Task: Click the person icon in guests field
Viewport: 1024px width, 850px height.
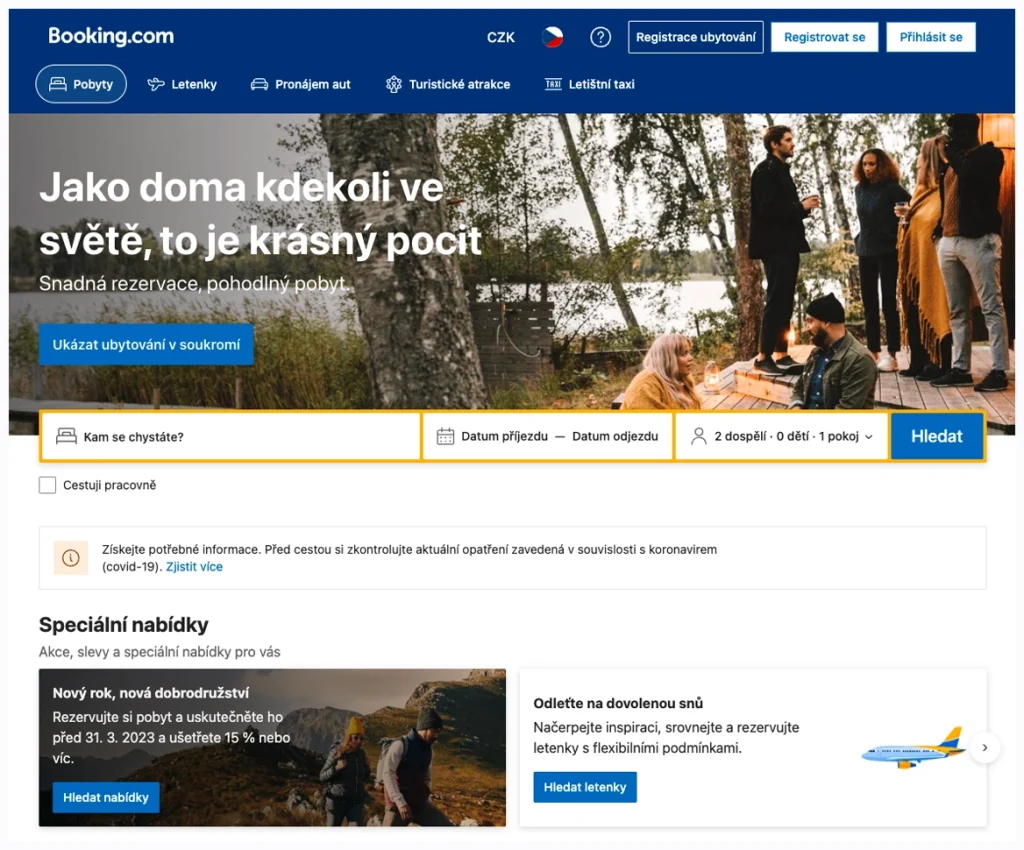Action: (x=699, y=436)
